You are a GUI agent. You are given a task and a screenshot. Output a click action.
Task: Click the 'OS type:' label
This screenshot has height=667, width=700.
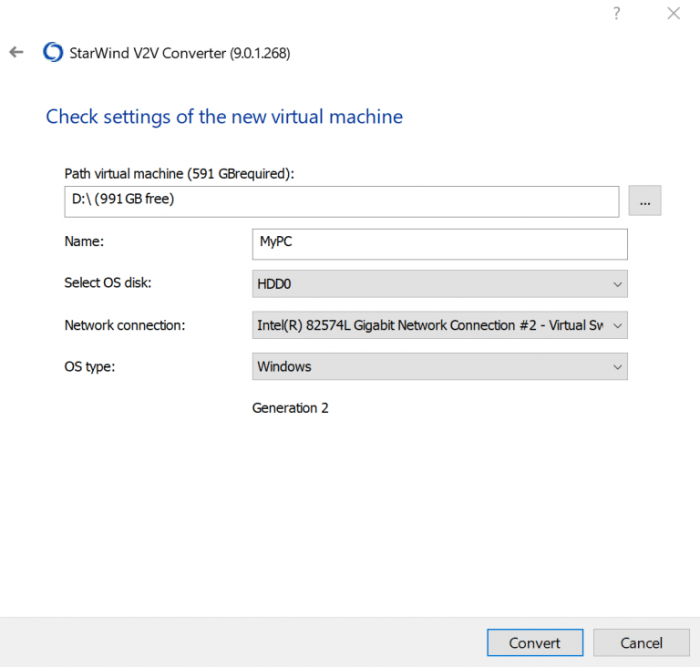point(90,367)
